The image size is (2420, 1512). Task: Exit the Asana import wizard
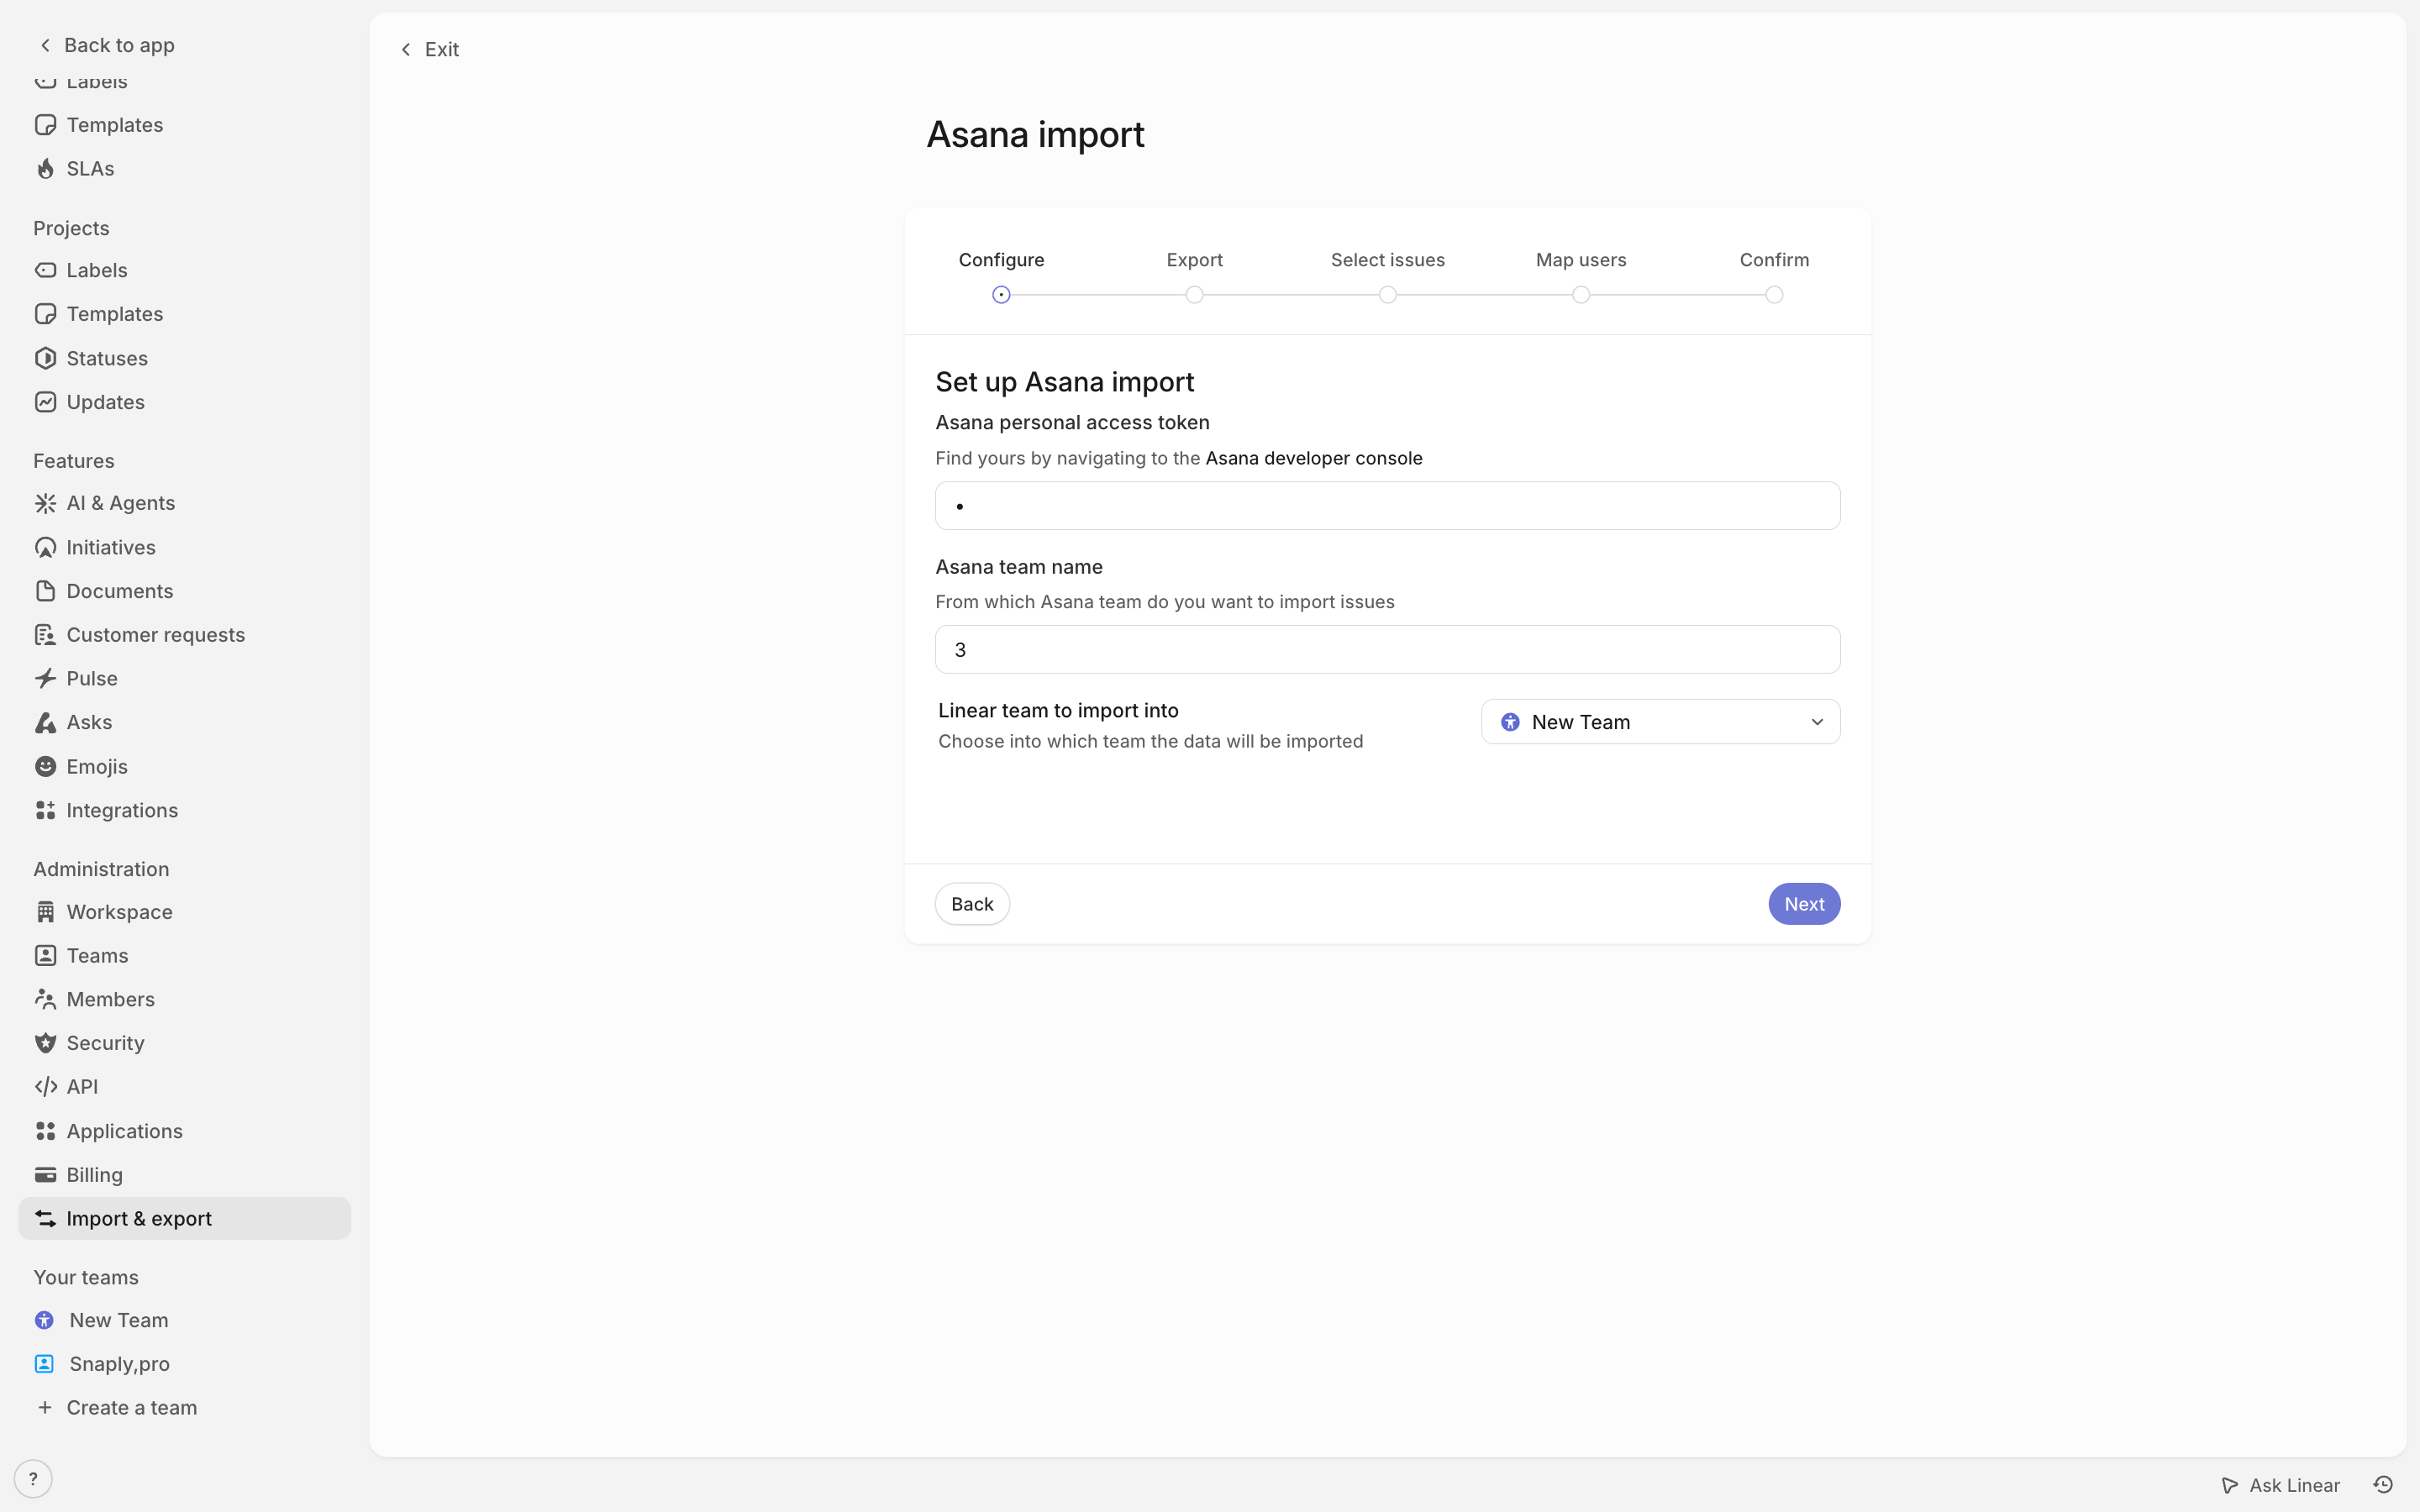pos(430,49)
